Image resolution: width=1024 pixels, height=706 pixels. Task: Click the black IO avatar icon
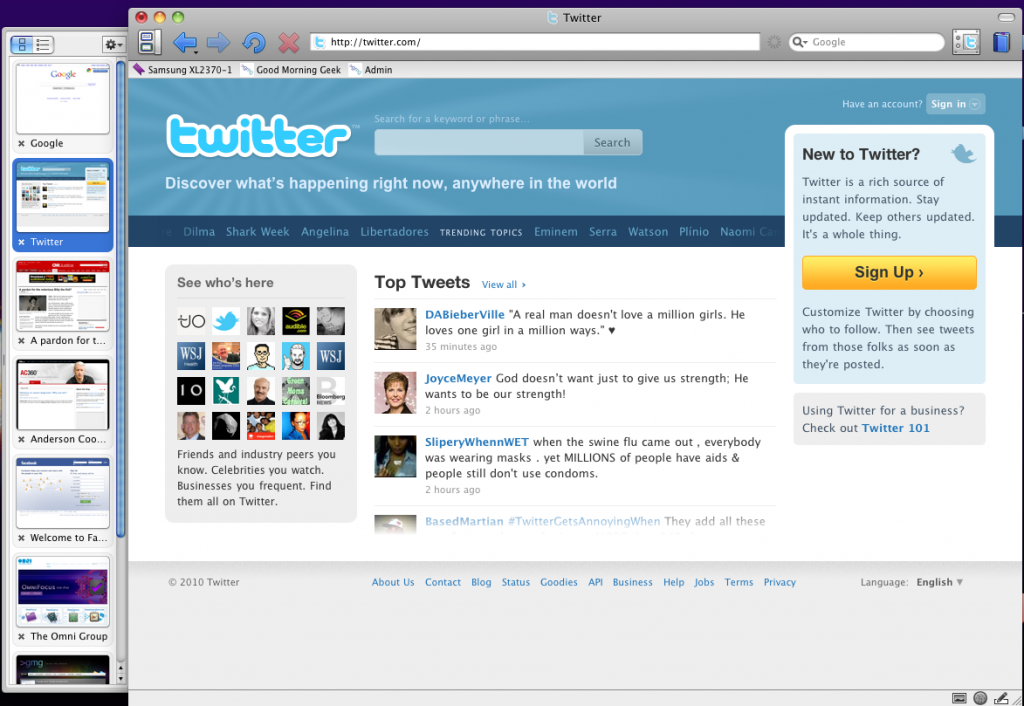pyautogui.click(x=191, y=391)
